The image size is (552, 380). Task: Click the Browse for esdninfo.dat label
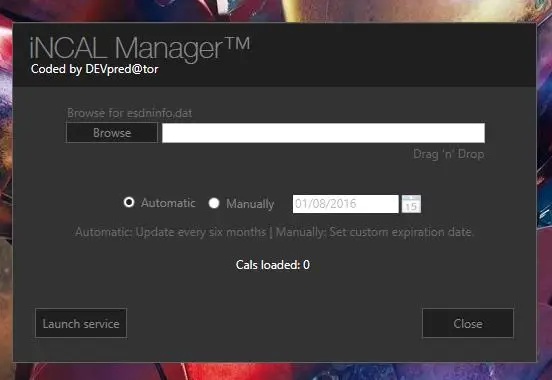[130, 113]
